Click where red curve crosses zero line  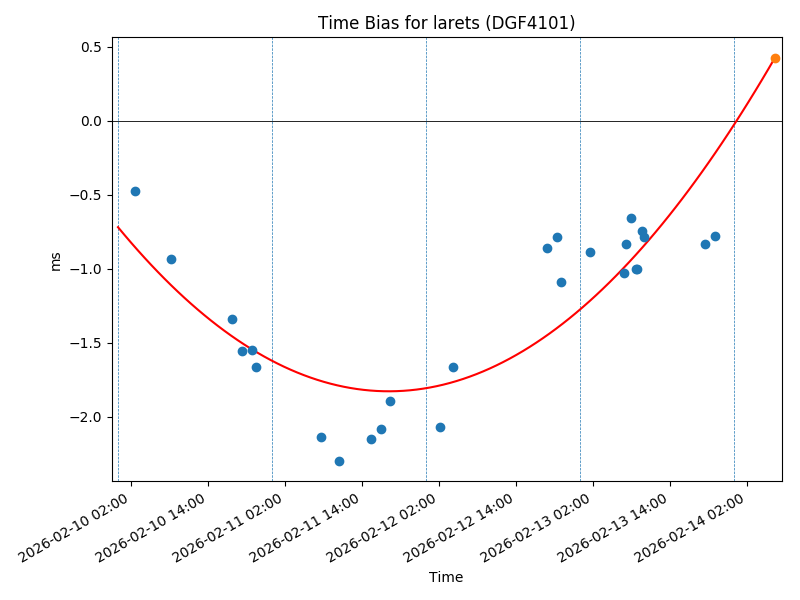[736, 121]
